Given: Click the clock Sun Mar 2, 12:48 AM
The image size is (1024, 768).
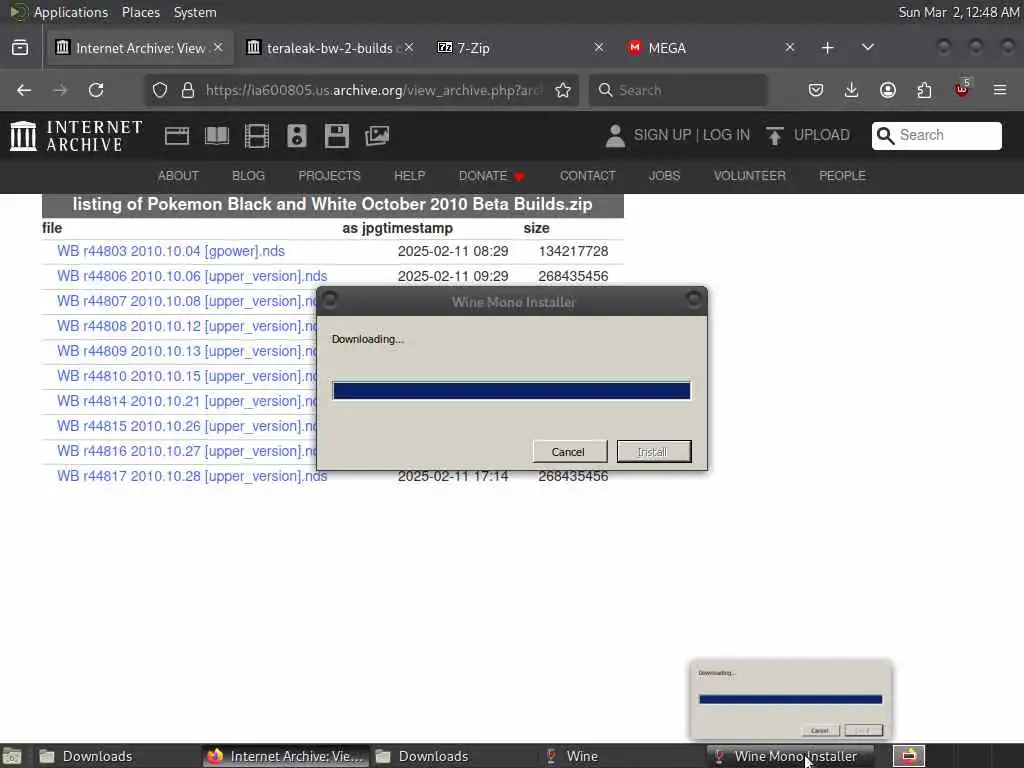Looking at the screenshot, I should (959, 12).
